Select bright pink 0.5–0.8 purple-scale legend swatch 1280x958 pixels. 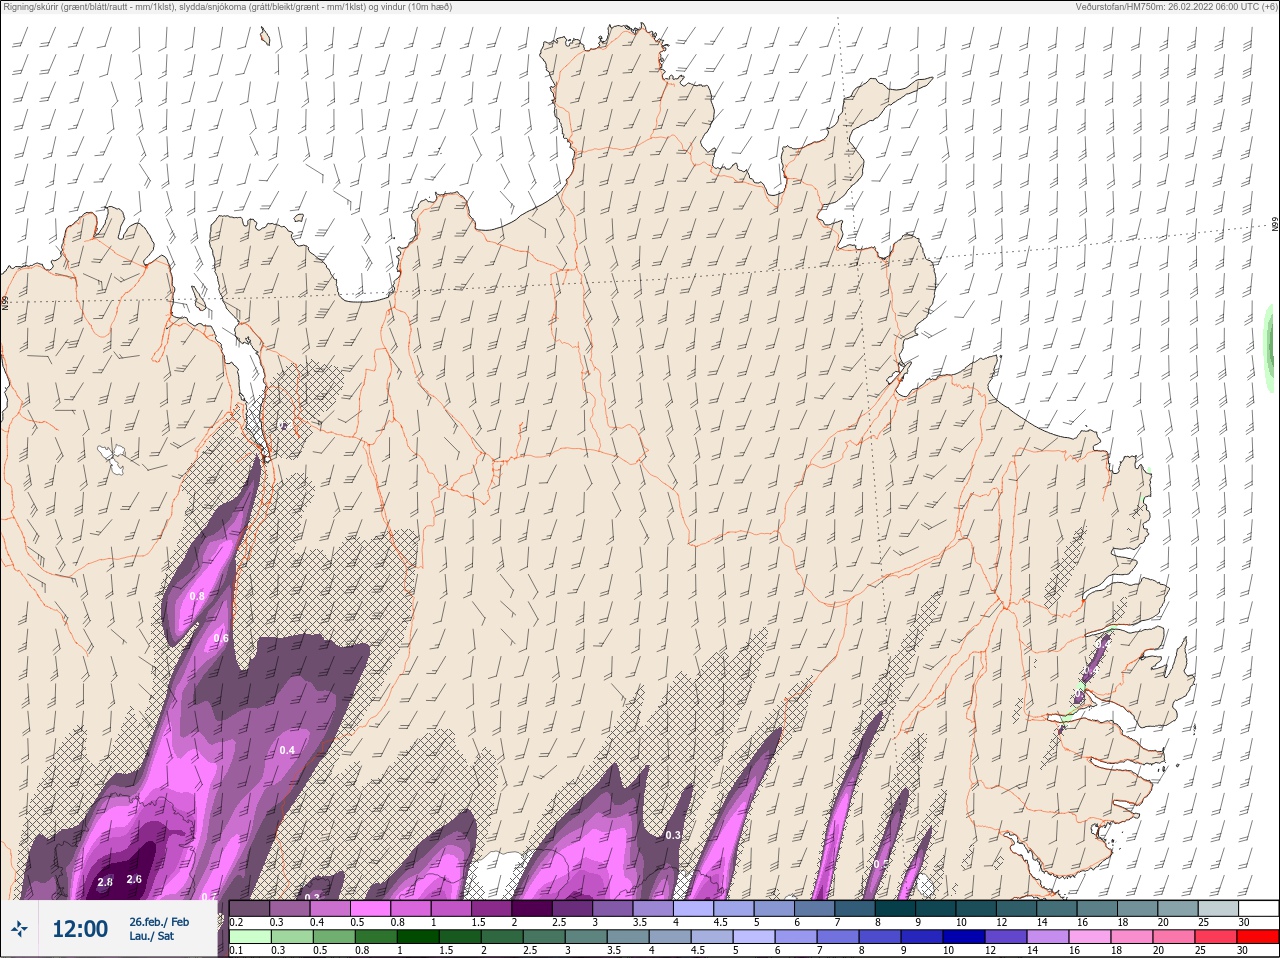tap(371, 908)
